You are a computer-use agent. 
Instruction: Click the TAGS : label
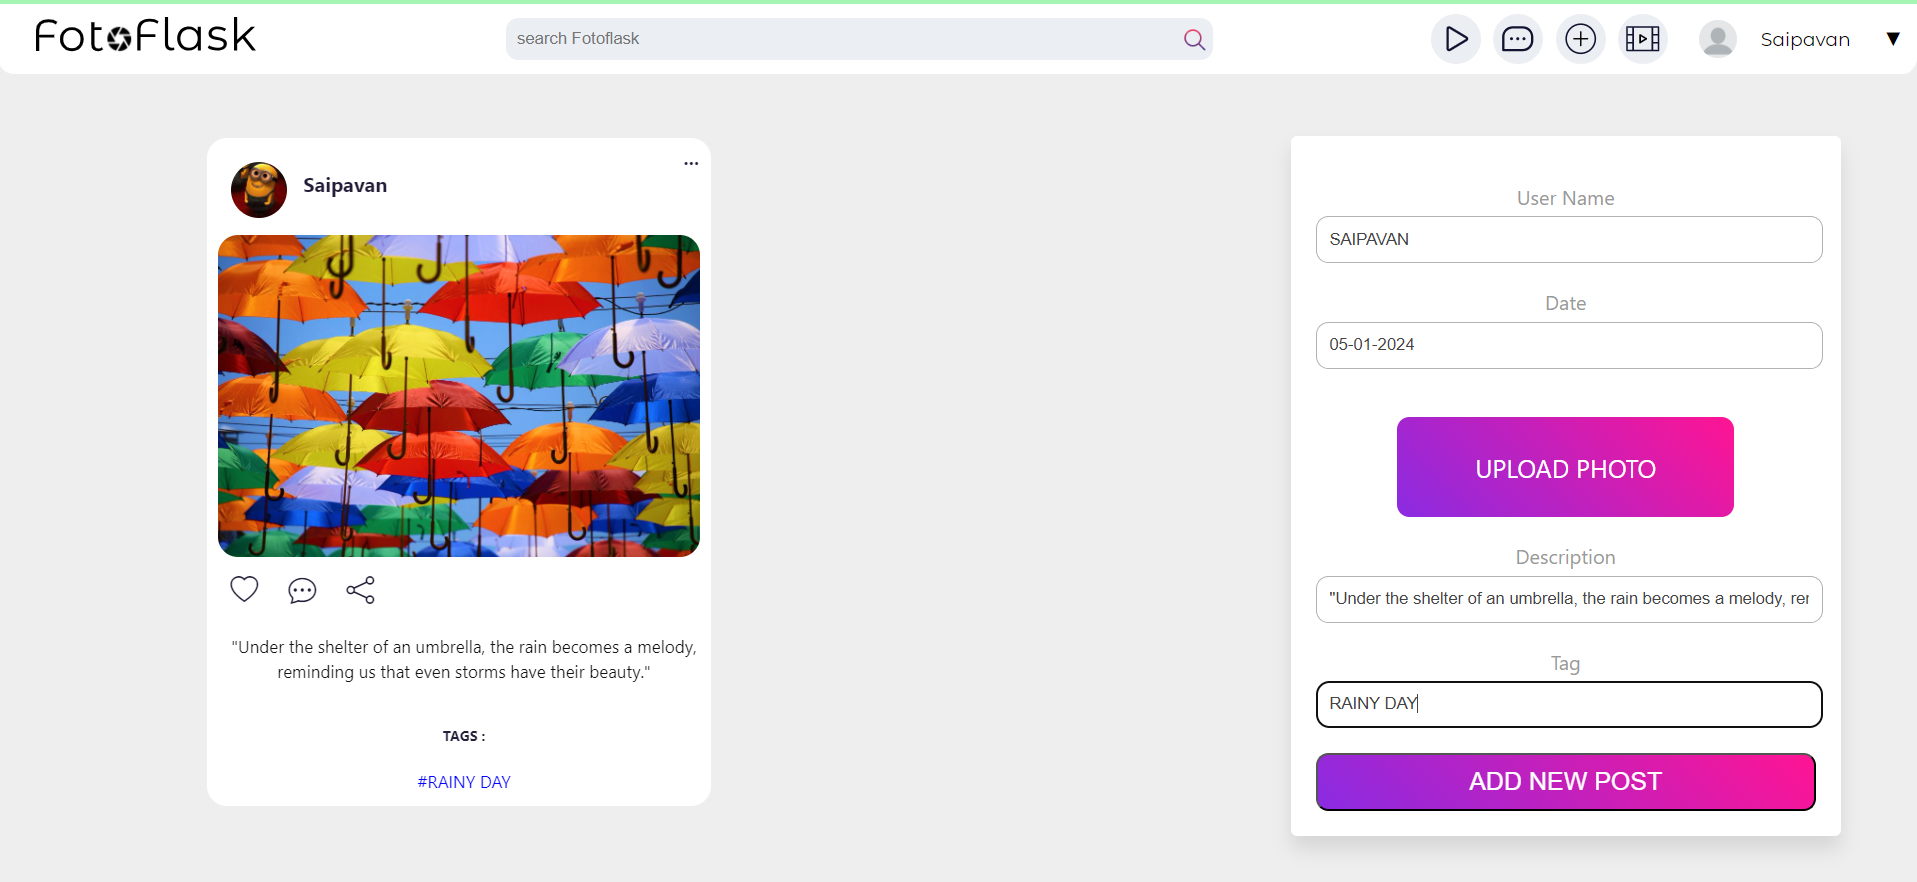pyautogui.click(x=464, y=736)
